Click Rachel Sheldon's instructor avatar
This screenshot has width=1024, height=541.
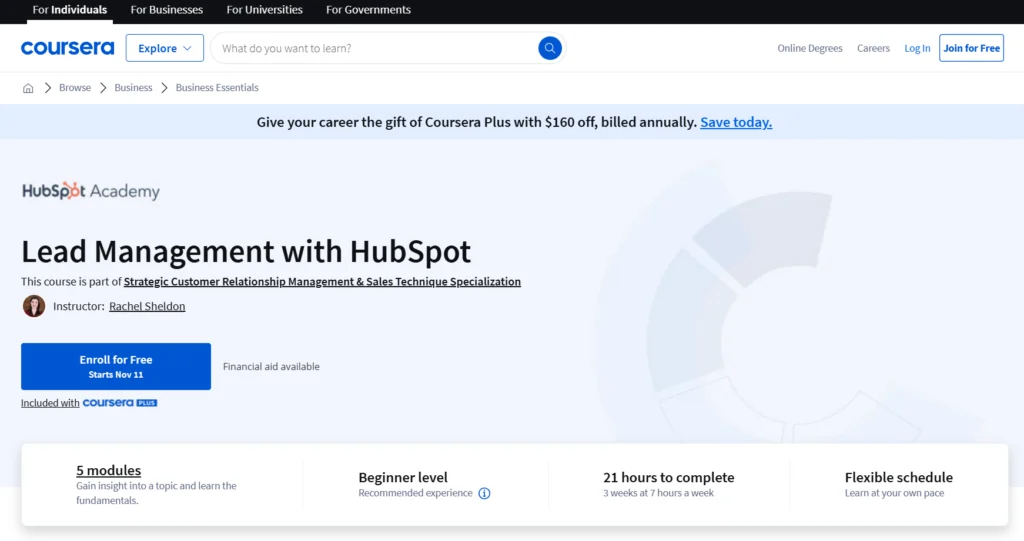coord(34,306)
